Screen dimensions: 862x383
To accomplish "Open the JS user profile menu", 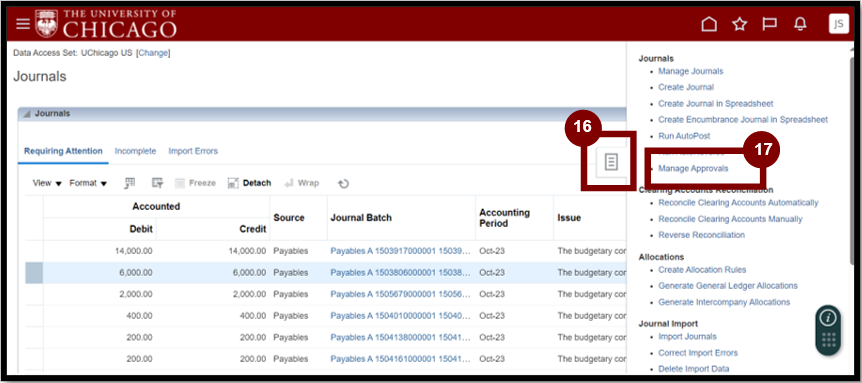I will coord(838,24).
